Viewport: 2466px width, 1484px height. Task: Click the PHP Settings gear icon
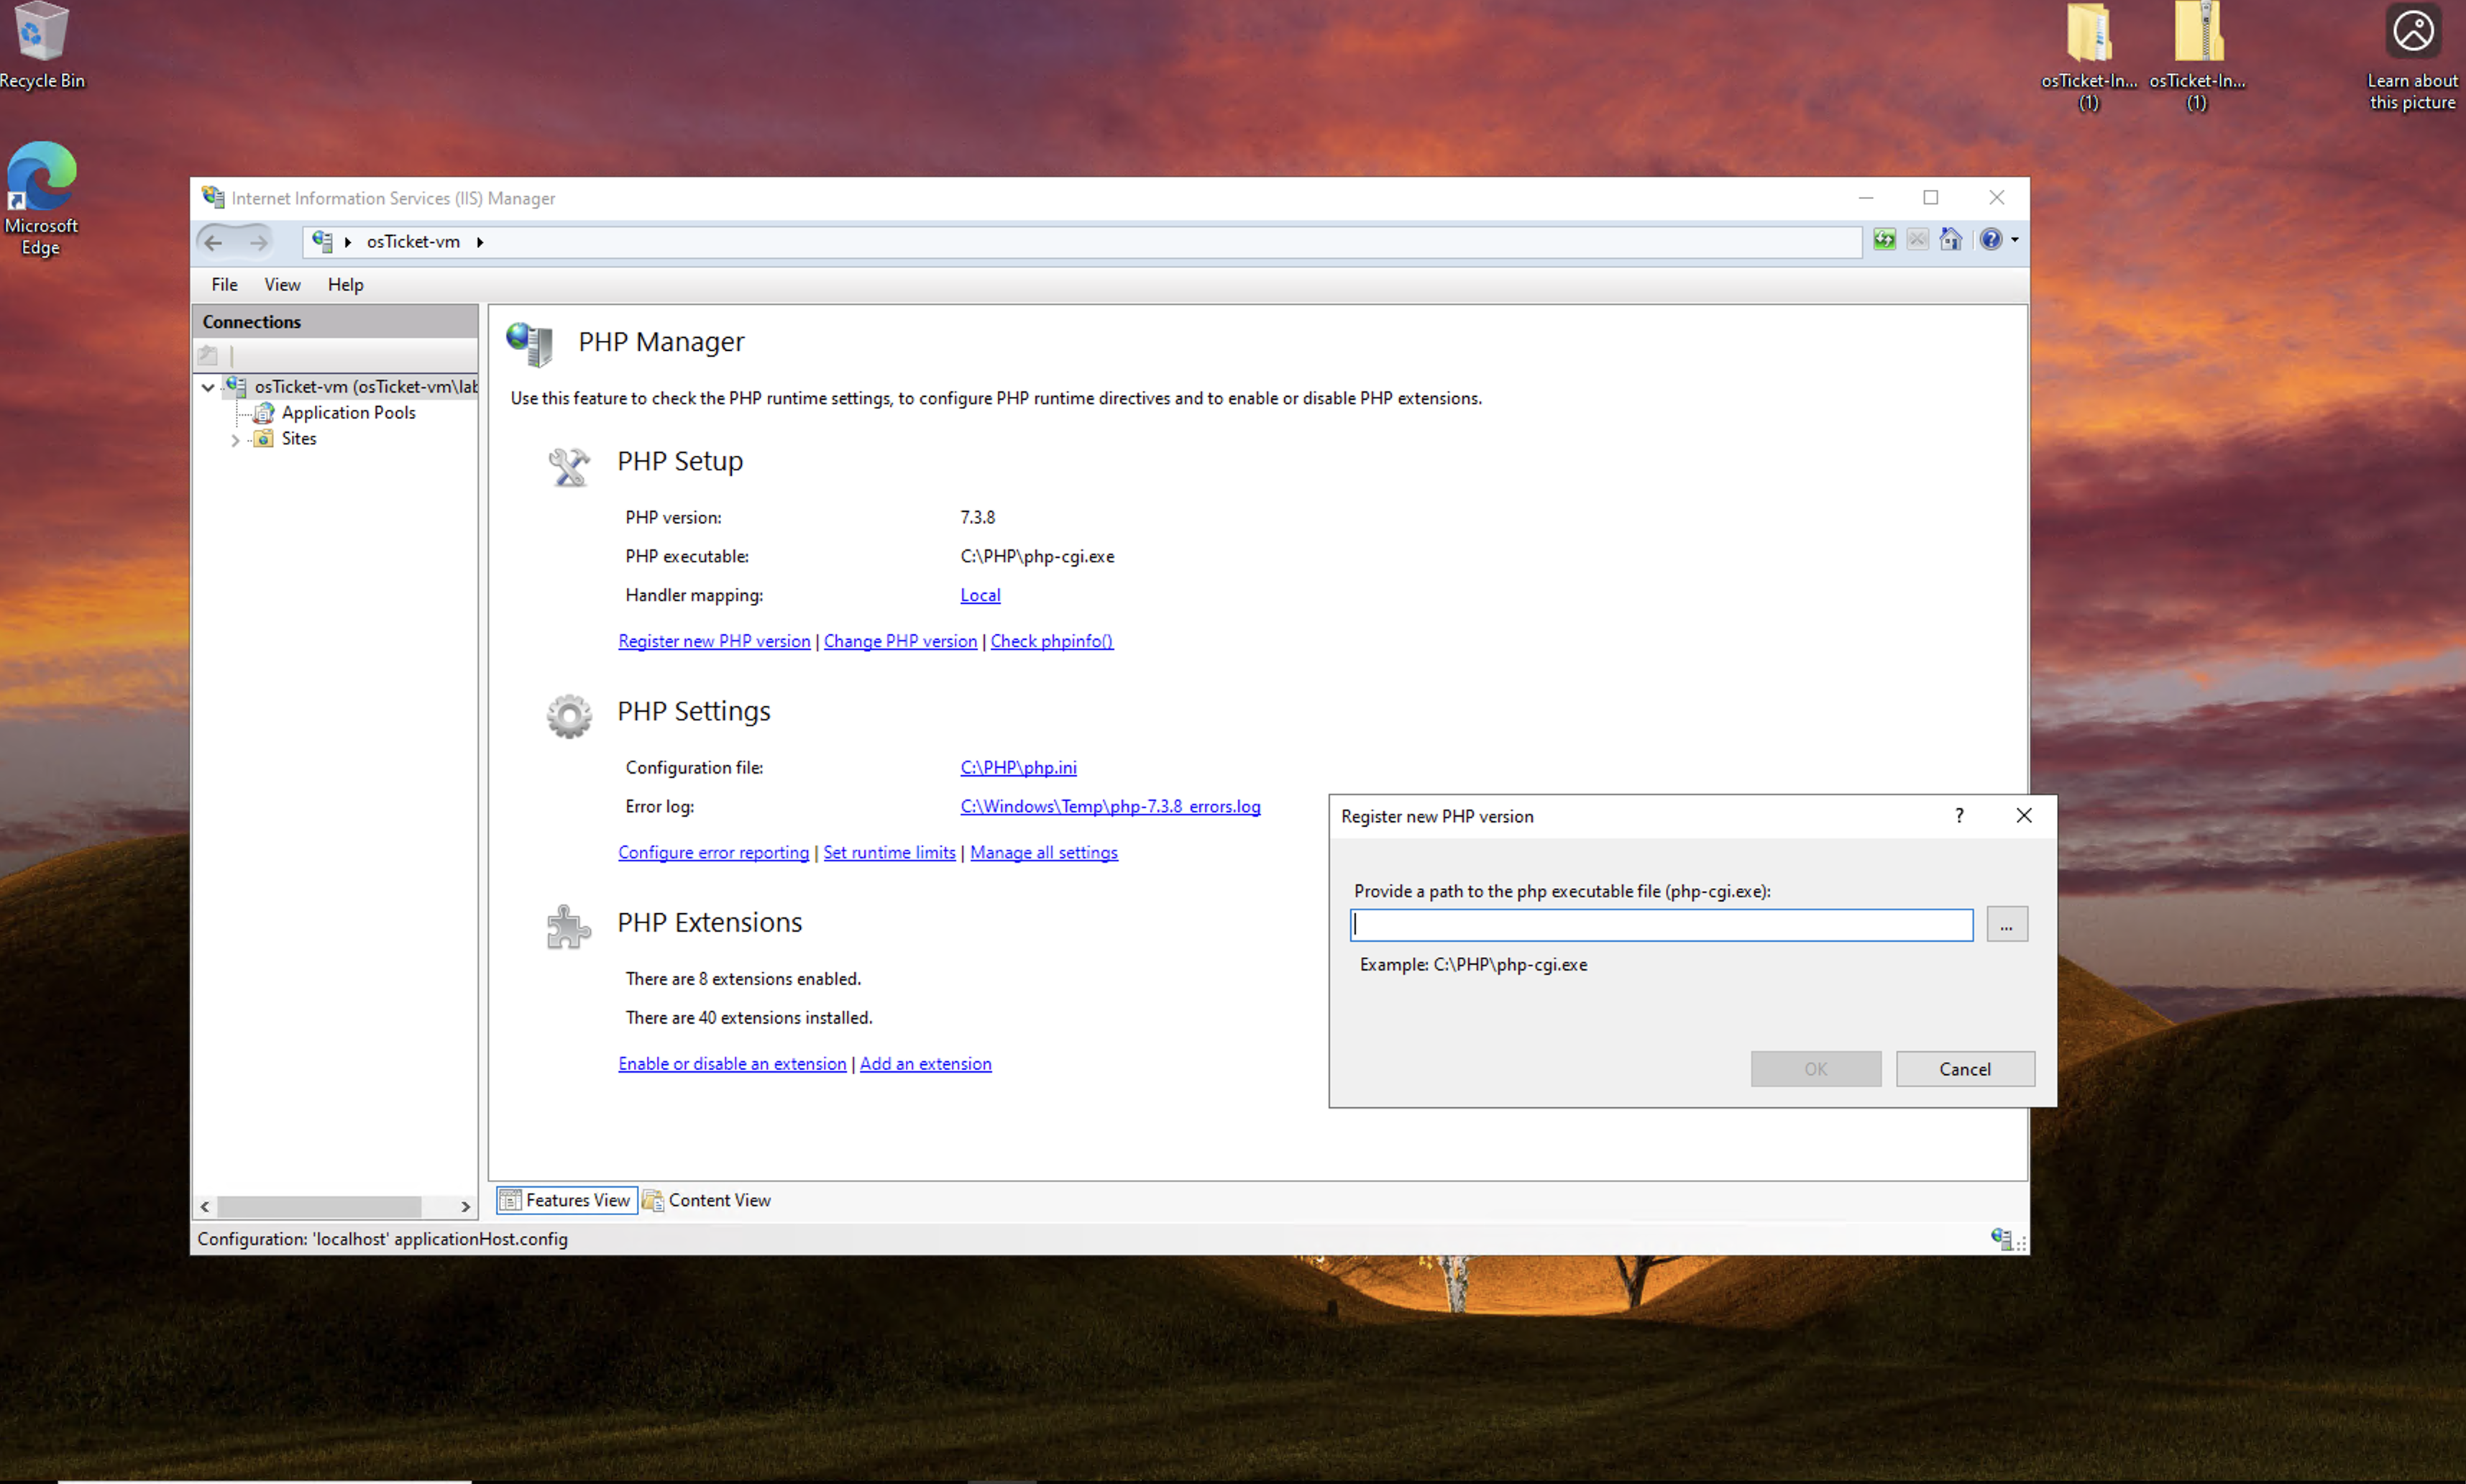coord(569,716)
